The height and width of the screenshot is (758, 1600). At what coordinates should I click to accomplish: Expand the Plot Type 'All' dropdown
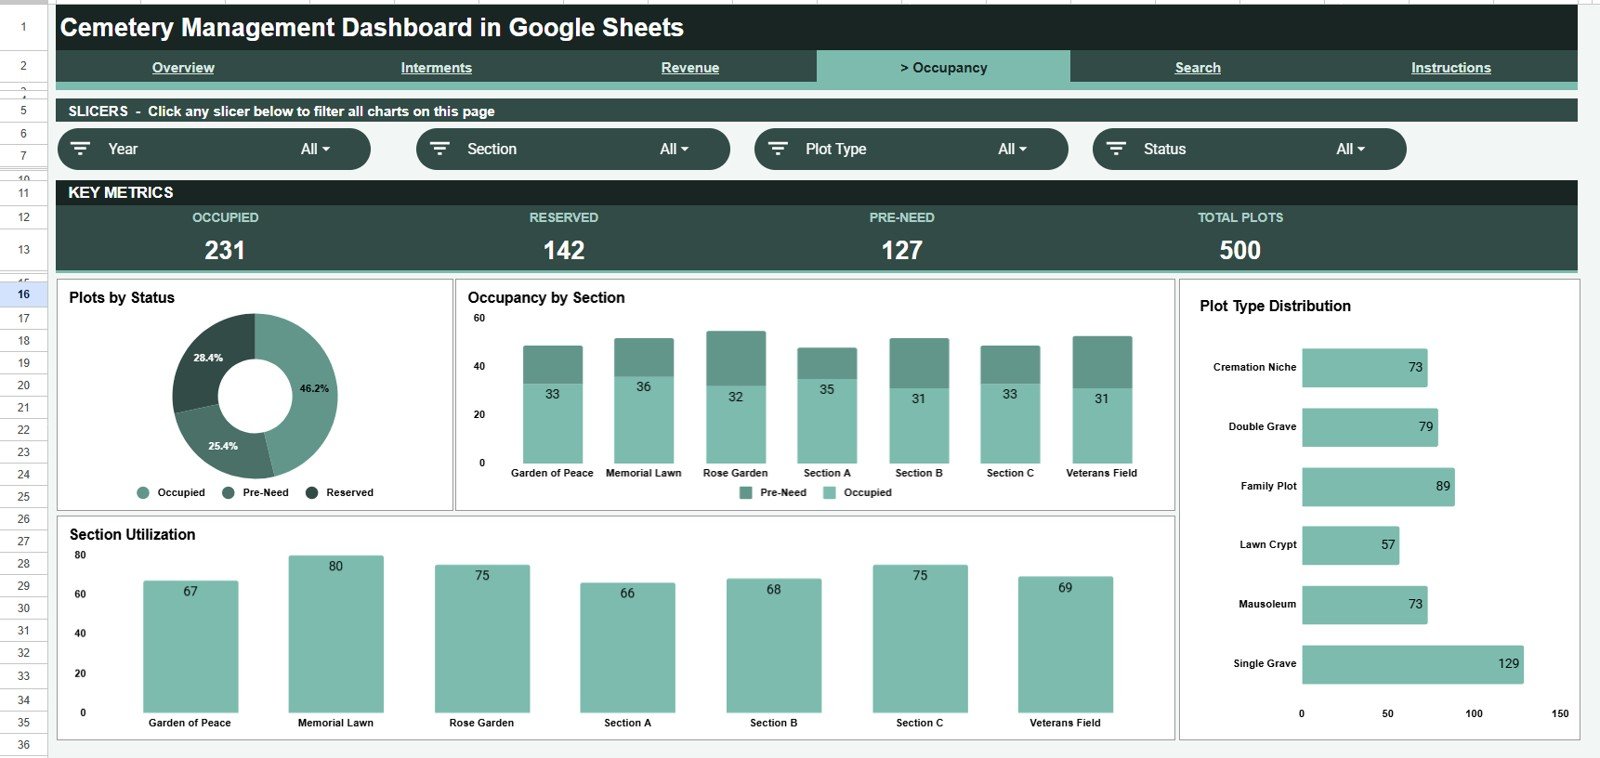pos(1012,149)
